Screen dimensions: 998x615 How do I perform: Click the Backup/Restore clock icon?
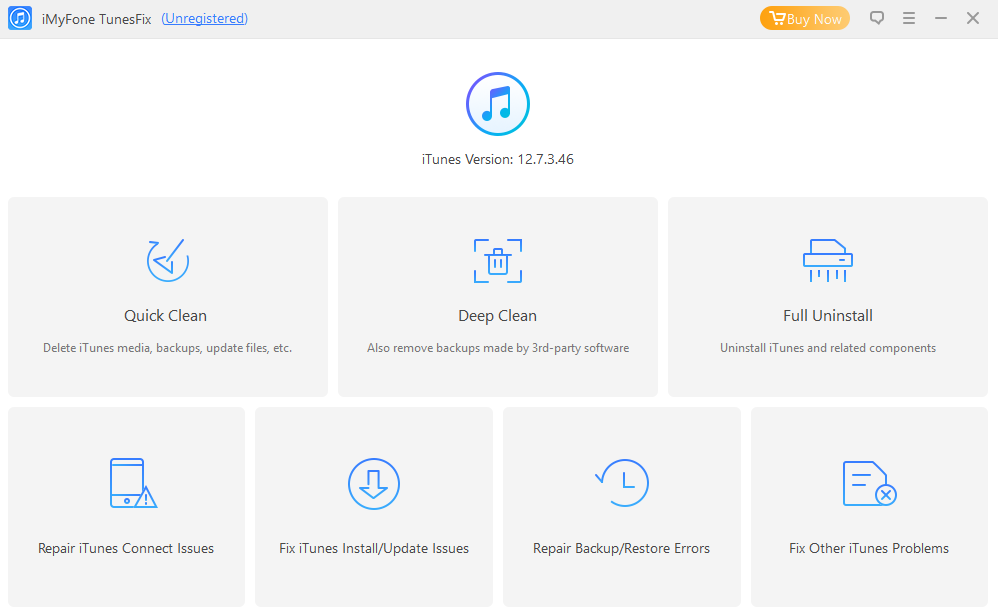pyautogui.click(x=622, y=483)
